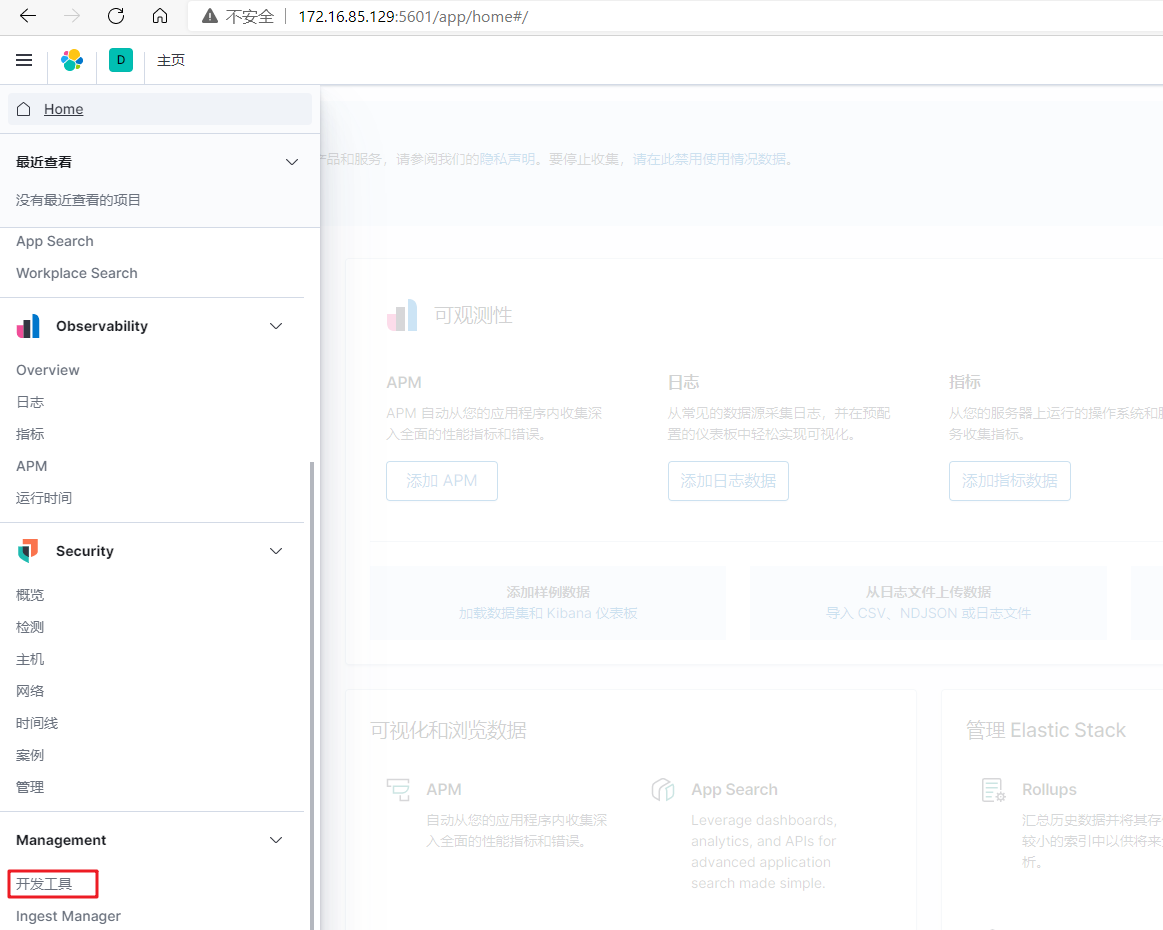The width and height of the screenshot is (1163, 930).
Task: Click the 添加 APM button
Action: coord(442,481)
